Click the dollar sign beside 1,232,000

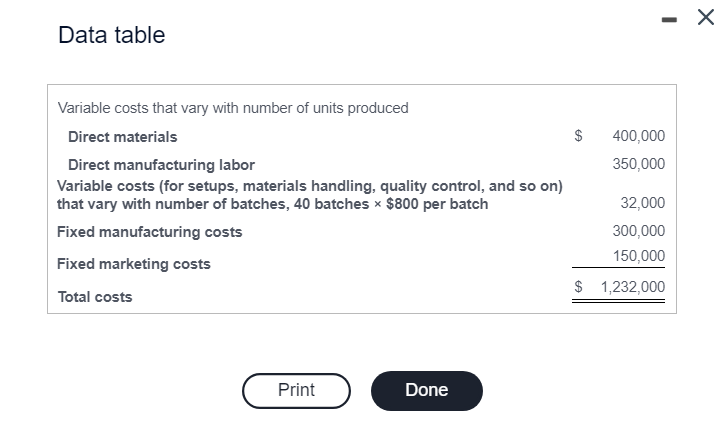point(578,287)
